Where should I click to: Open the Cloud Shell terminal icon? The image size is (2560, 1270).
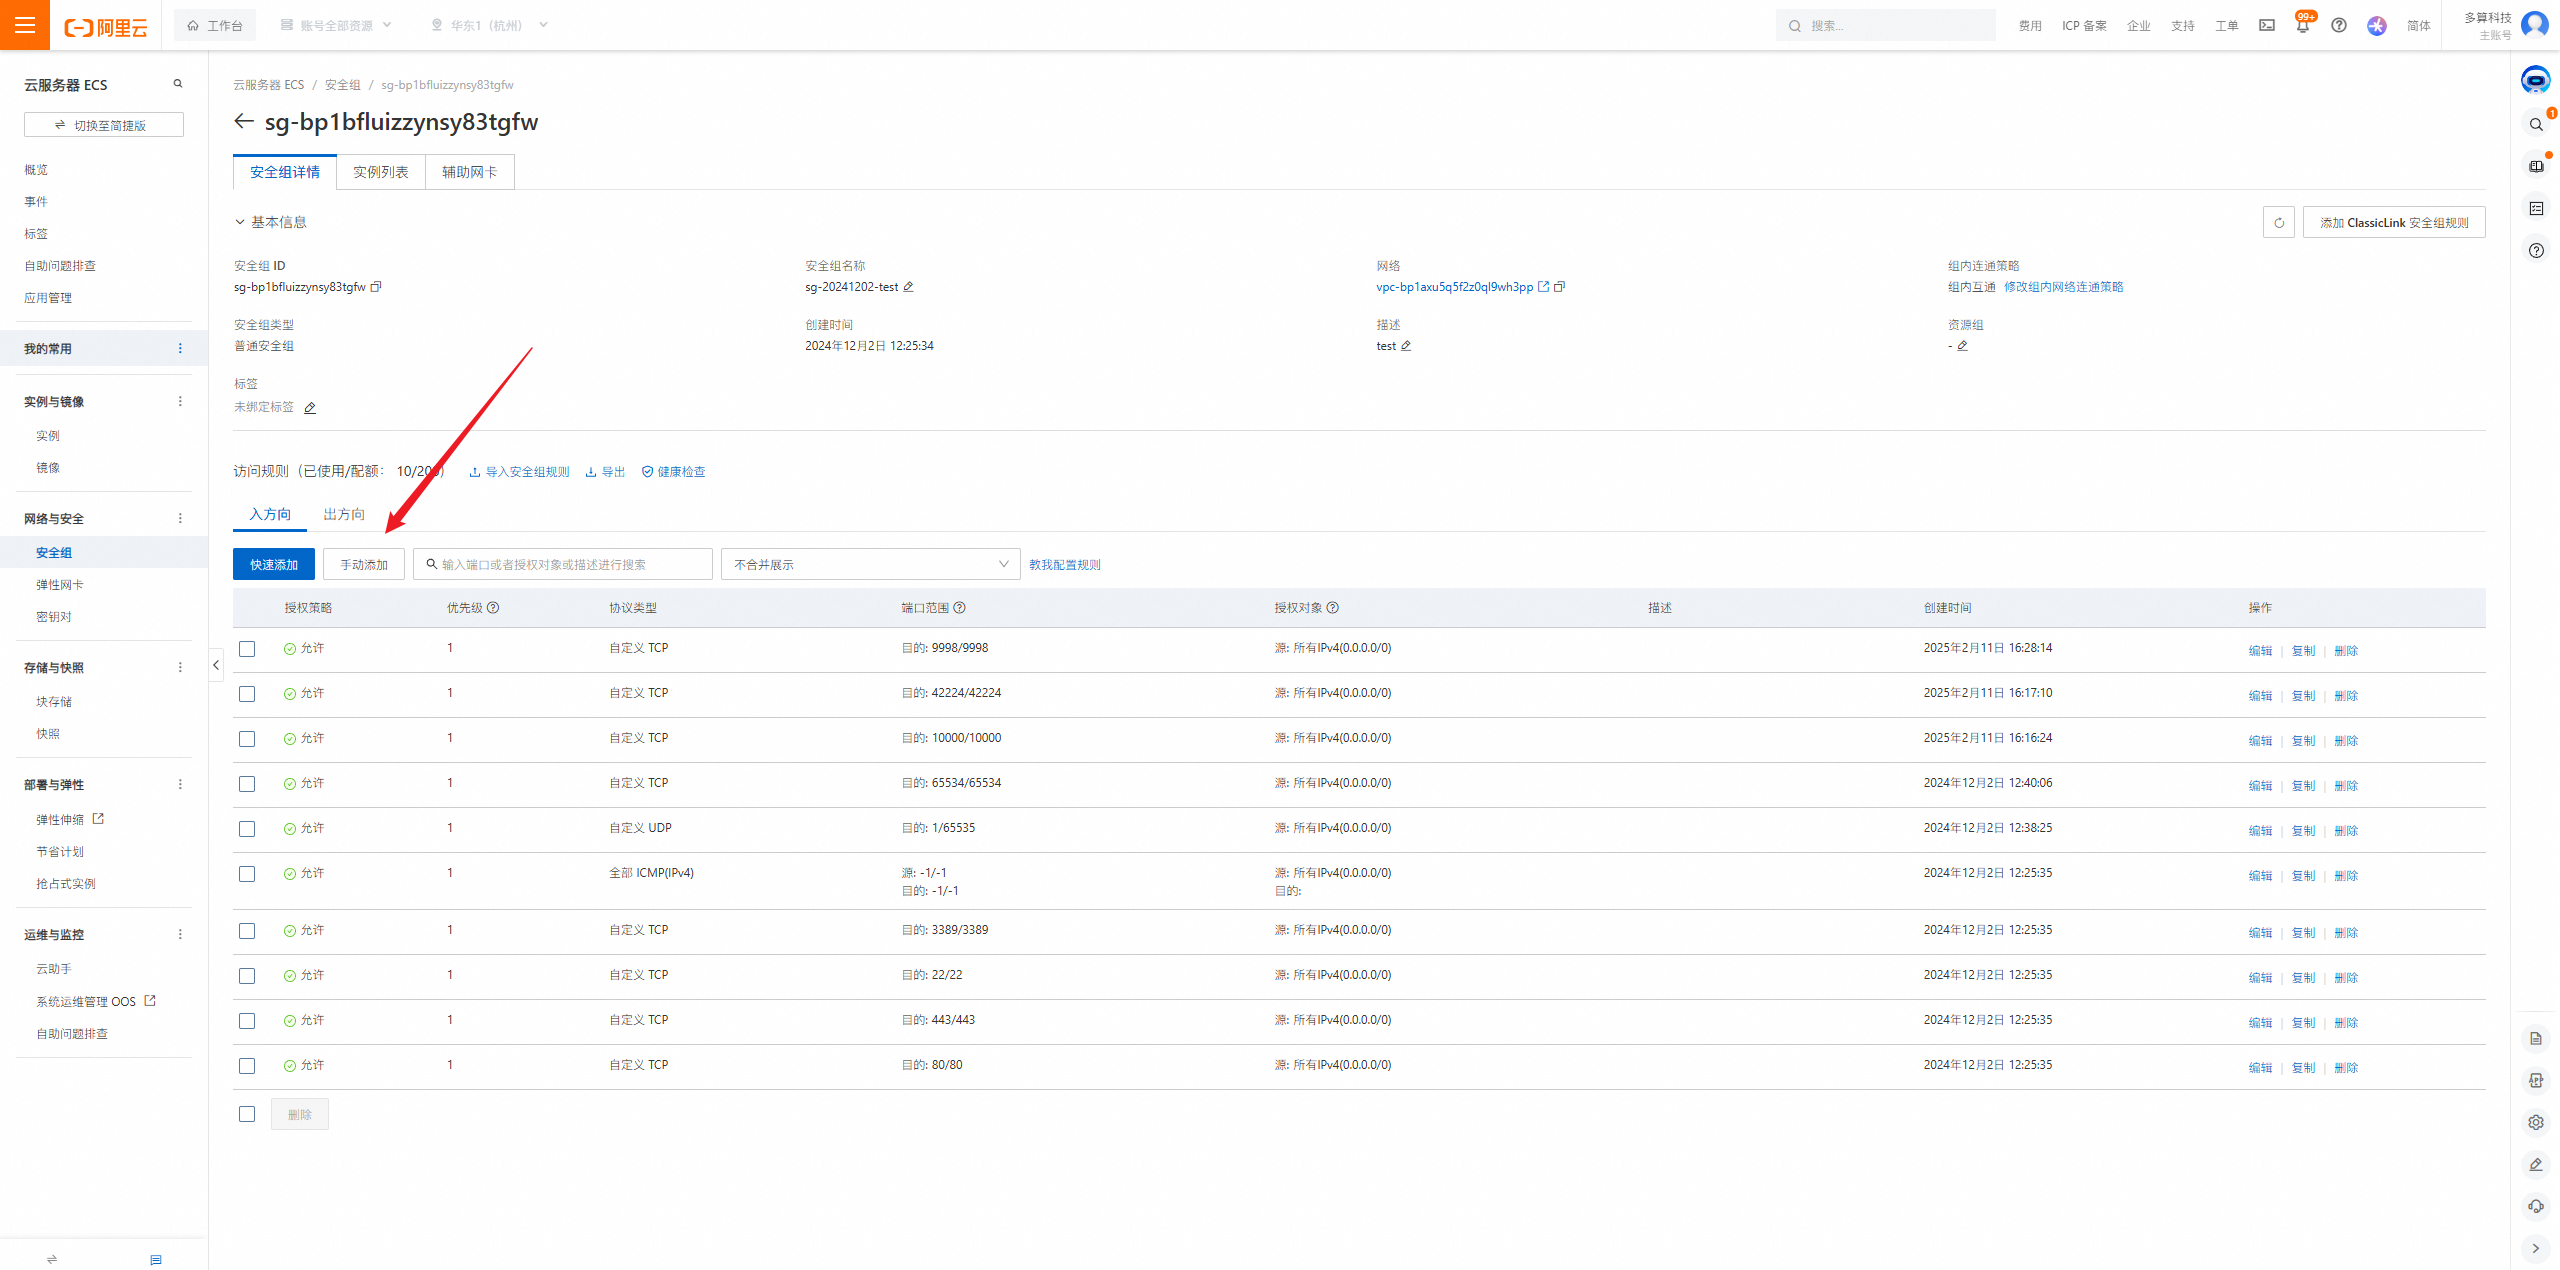pos(2267,26)
